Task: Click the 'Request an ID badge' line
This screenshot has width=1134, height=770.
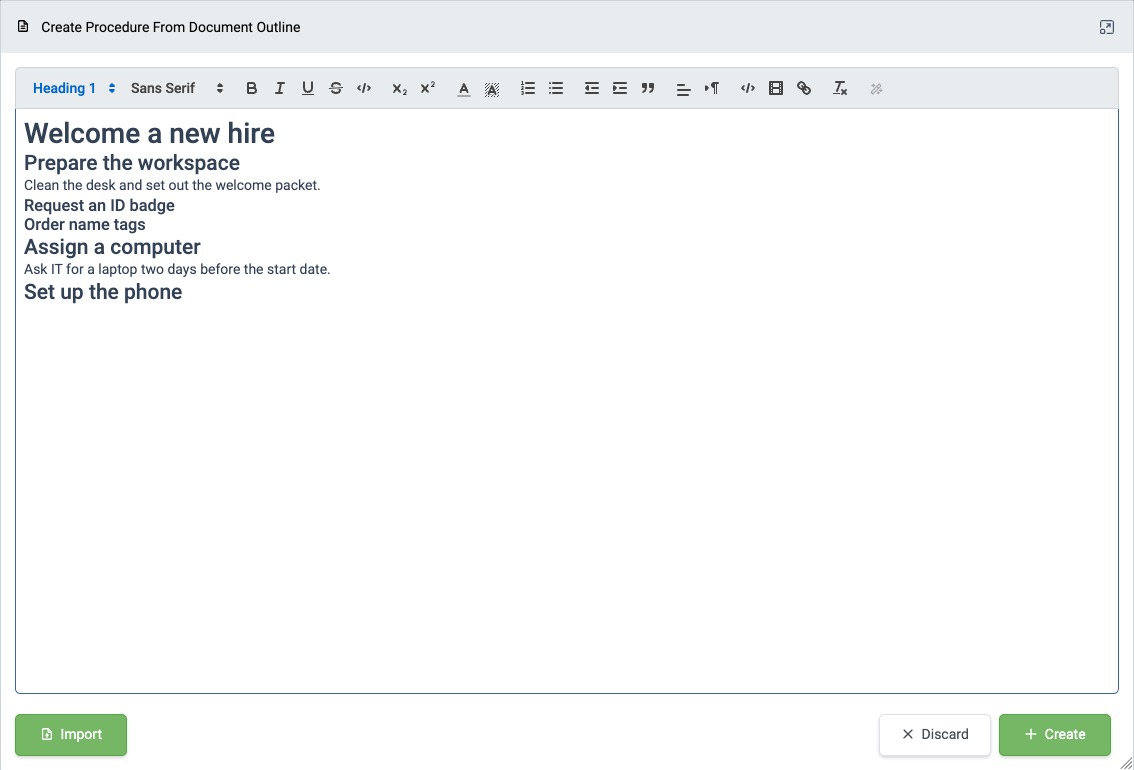Action: click(99, 205)
